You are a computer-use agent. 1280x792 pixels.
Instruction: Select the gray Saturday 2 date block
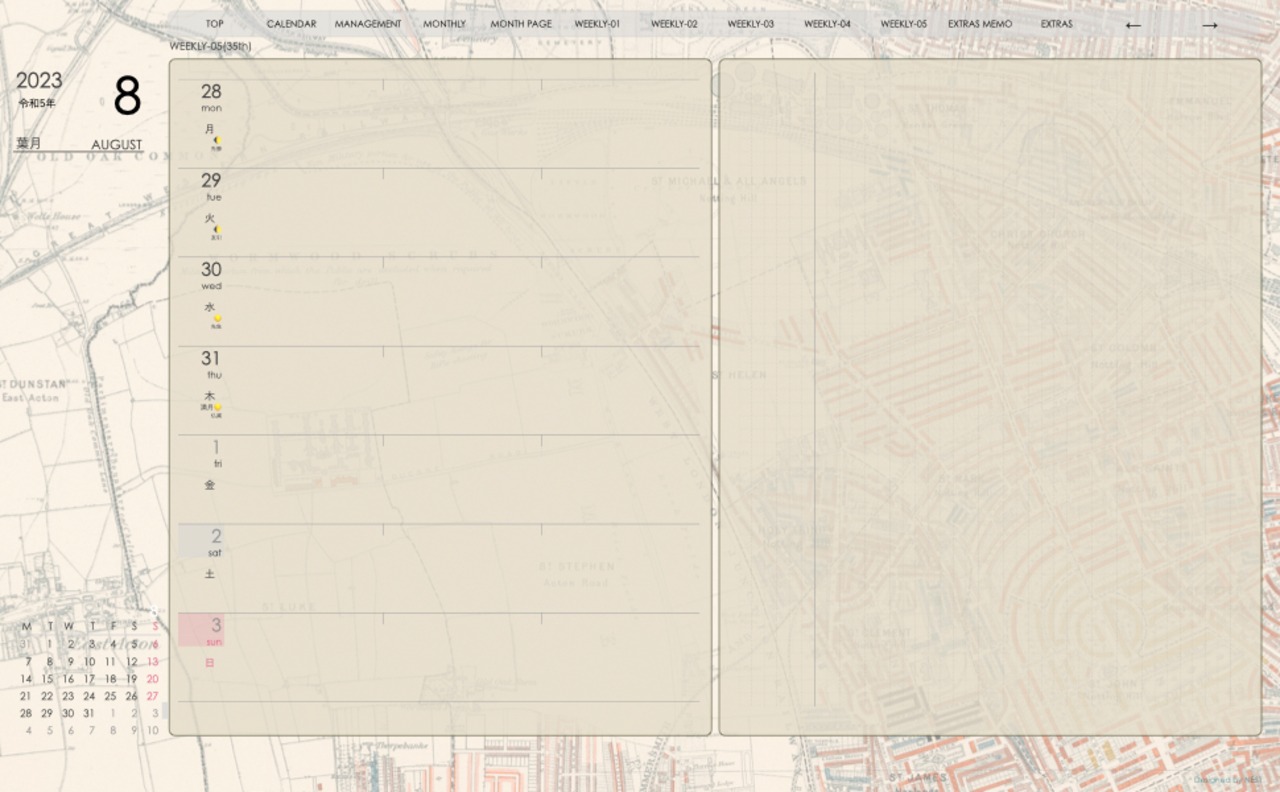[x=201, y=541]
